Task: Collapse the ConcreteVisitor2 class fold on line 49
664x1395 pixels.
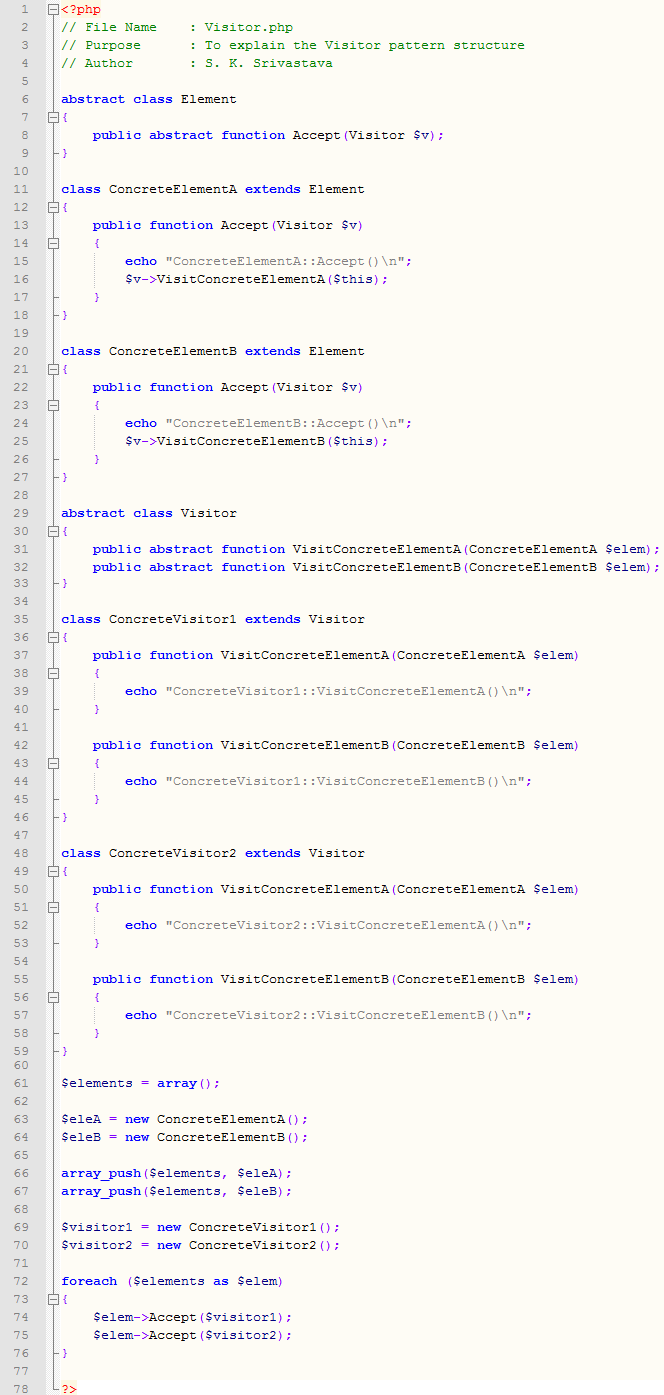Action: pyautogui.click(x=54, y=871)
